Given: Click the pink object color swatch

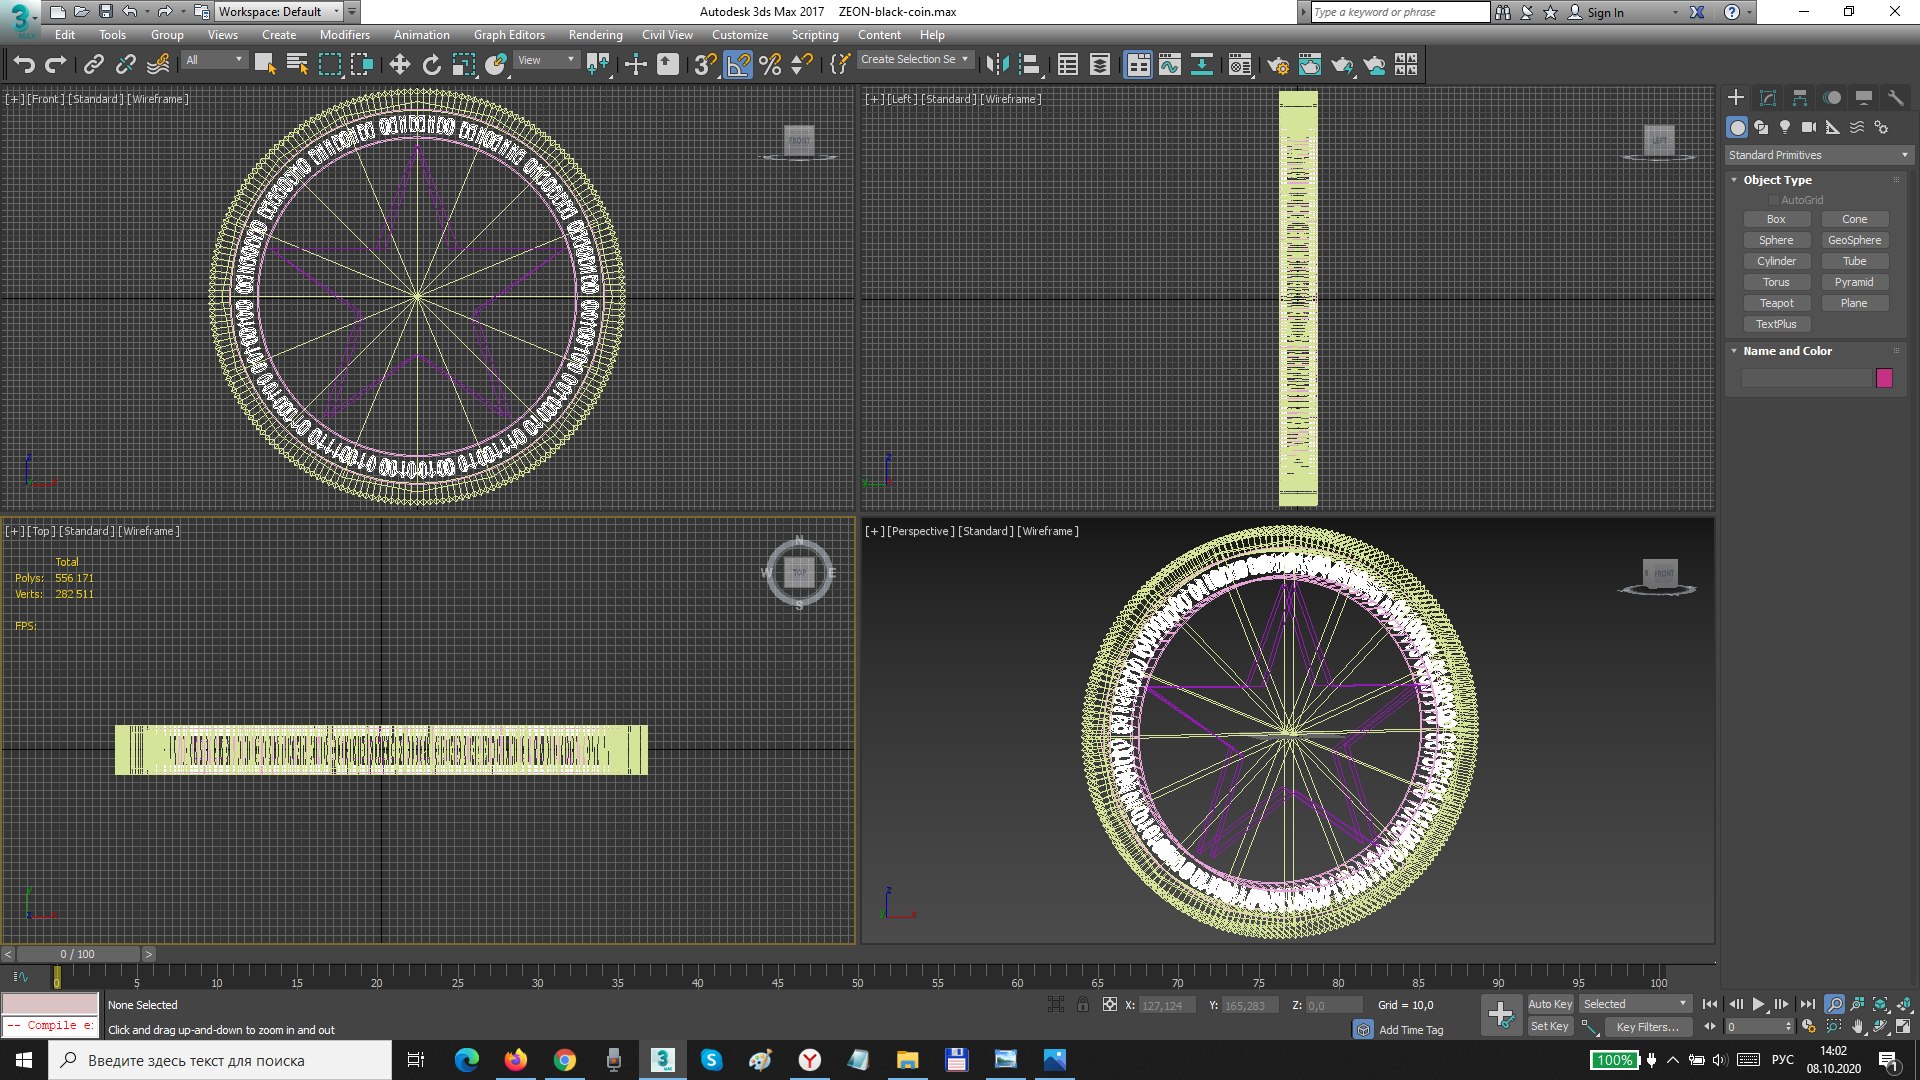Looking at the screenshot, I should [x=1884, y=378].
